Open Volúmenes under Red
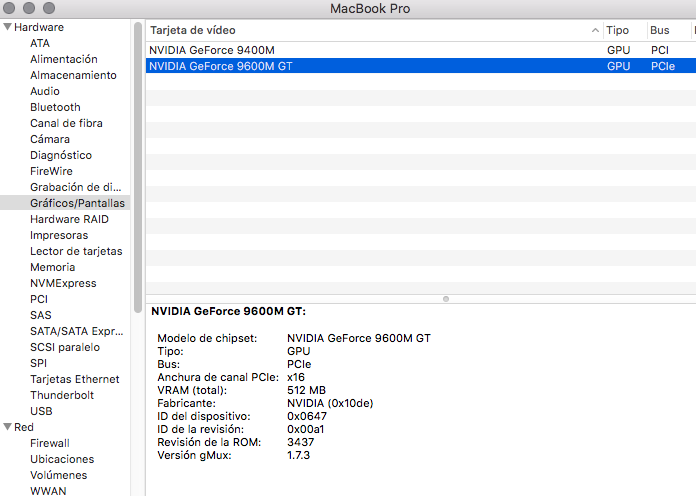 [58, 475]
